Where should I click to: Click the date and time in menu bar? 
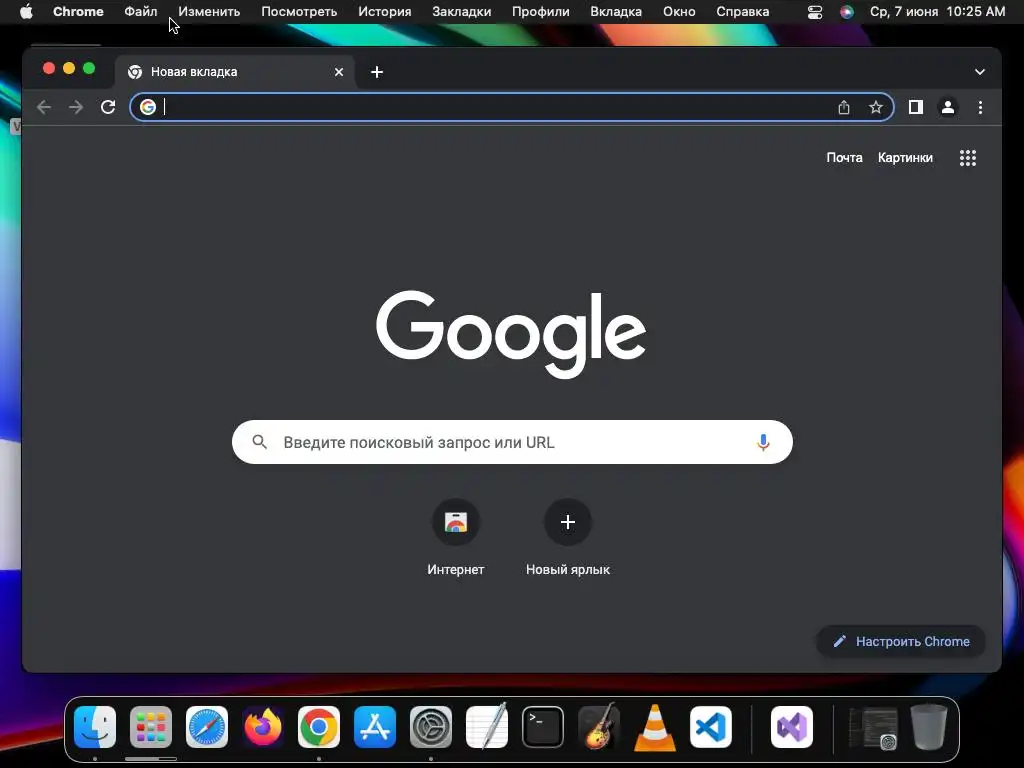[937, 12]
